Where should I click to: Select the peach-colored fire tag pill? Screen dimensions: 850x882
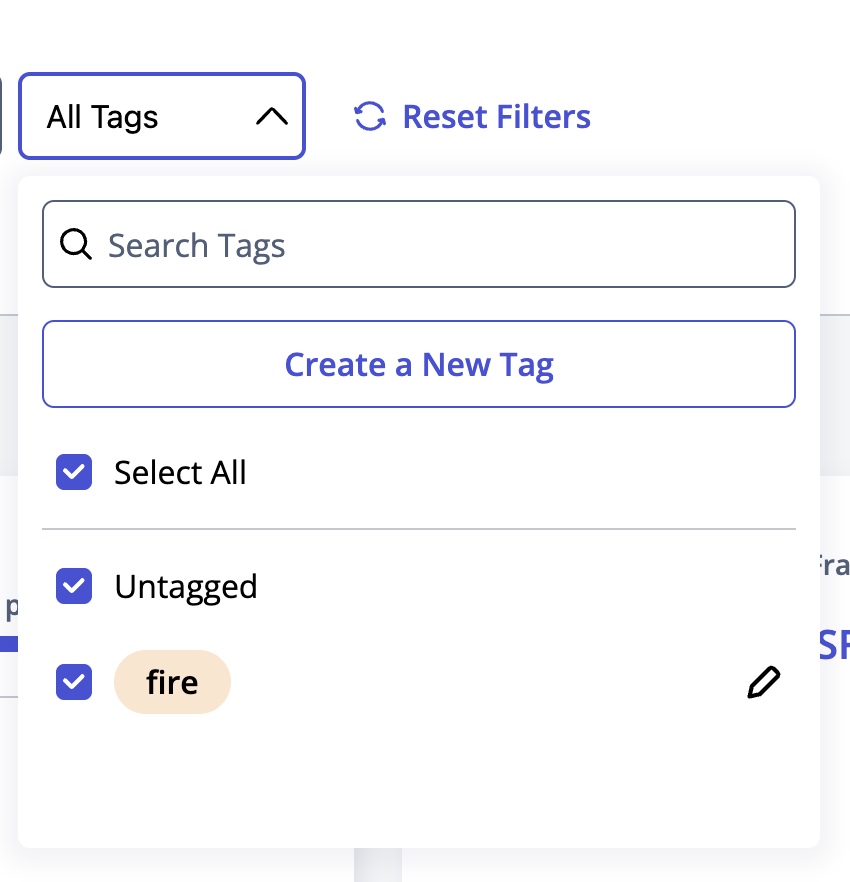[x=172, y=682]
